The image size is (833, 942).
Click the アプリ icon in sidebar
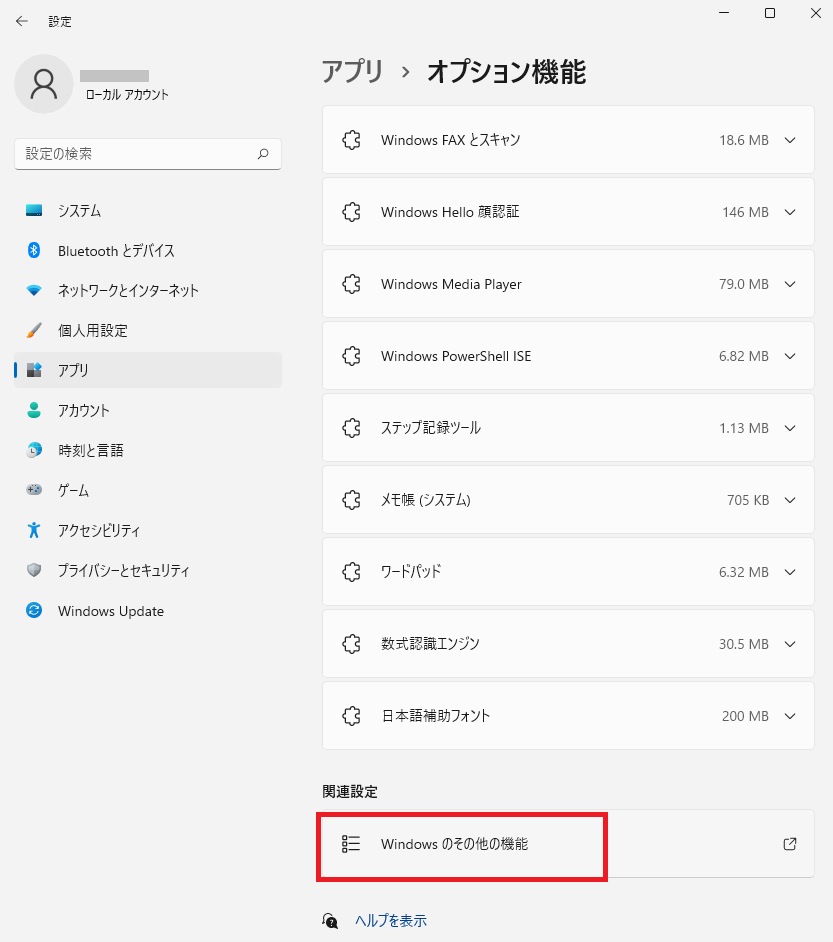34,370
